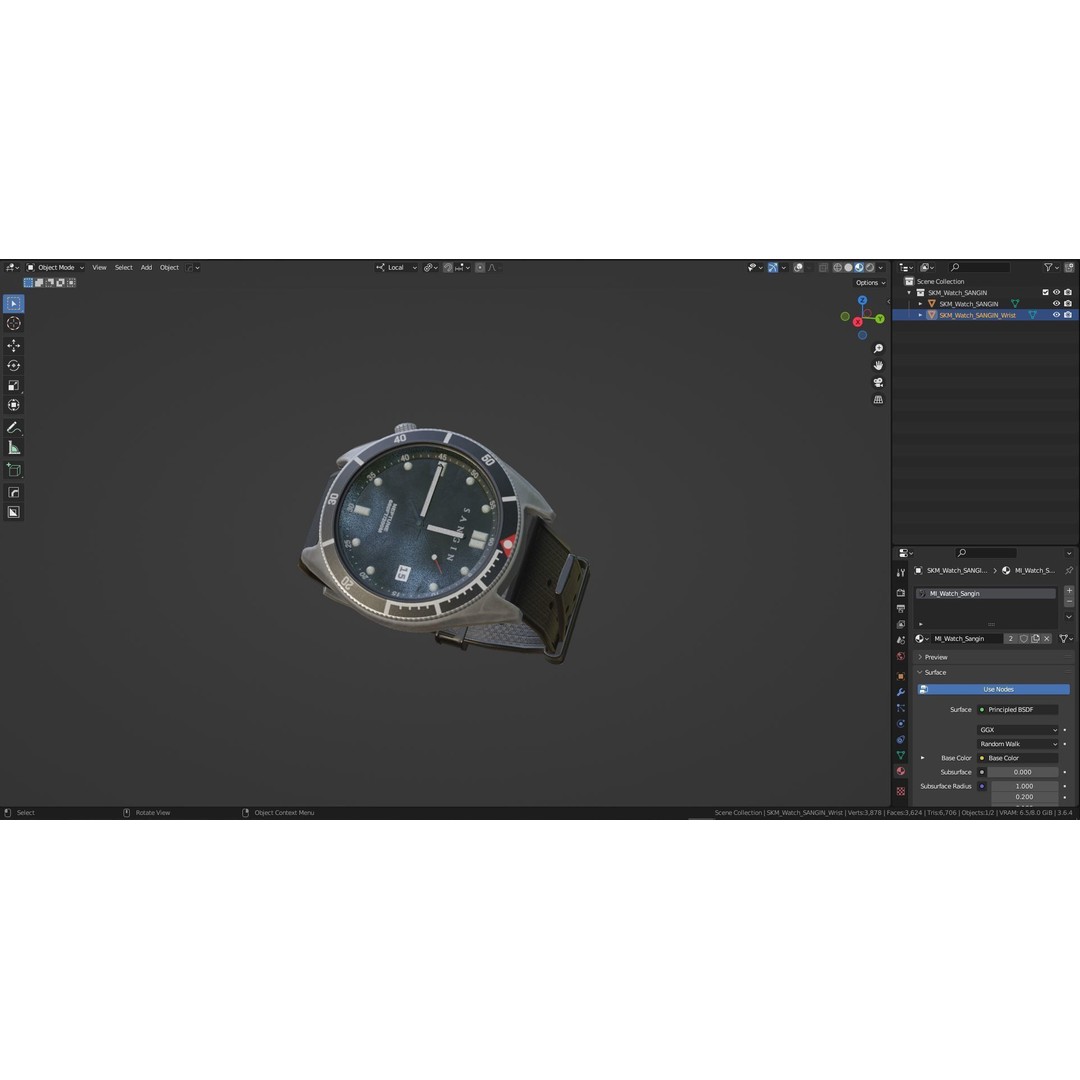Open the Material properties tab
Viewport: 1080px width, 1080px height.
[901, 771]
